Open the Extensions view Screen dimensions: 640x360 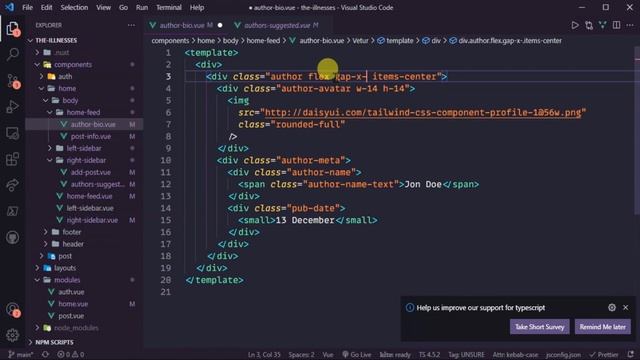click(x=13, y=159)
